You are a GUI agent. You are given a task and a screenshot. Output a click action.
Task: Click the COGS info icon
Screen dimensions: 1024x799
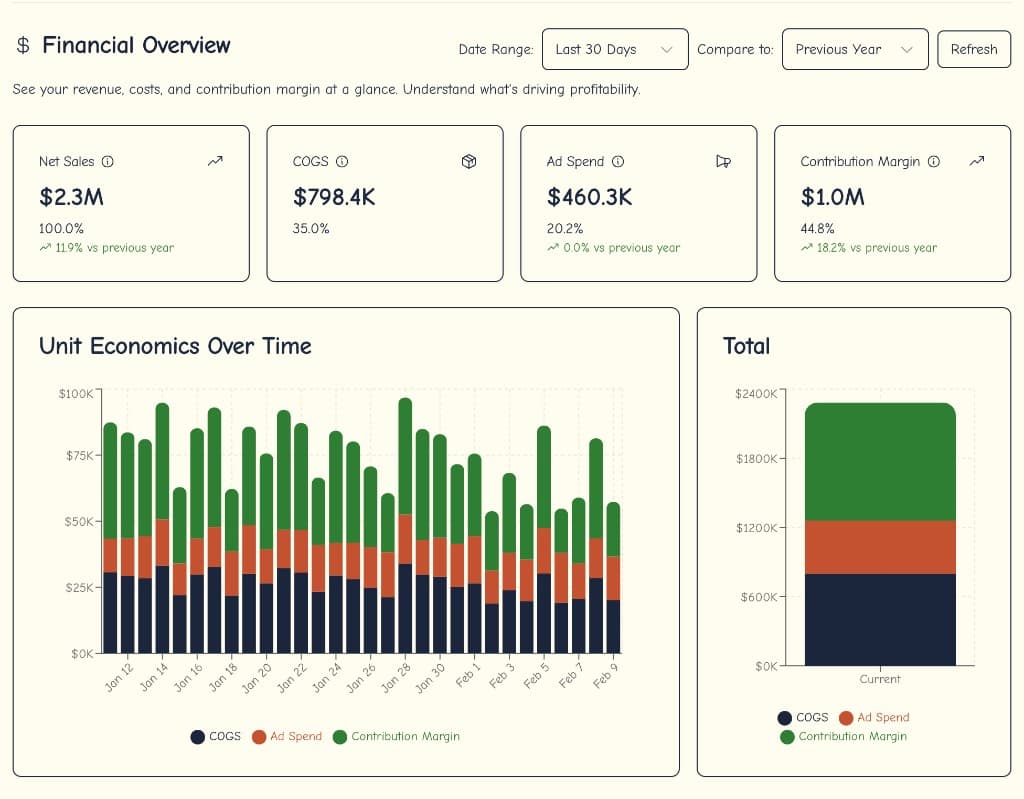tap(342, 161)
